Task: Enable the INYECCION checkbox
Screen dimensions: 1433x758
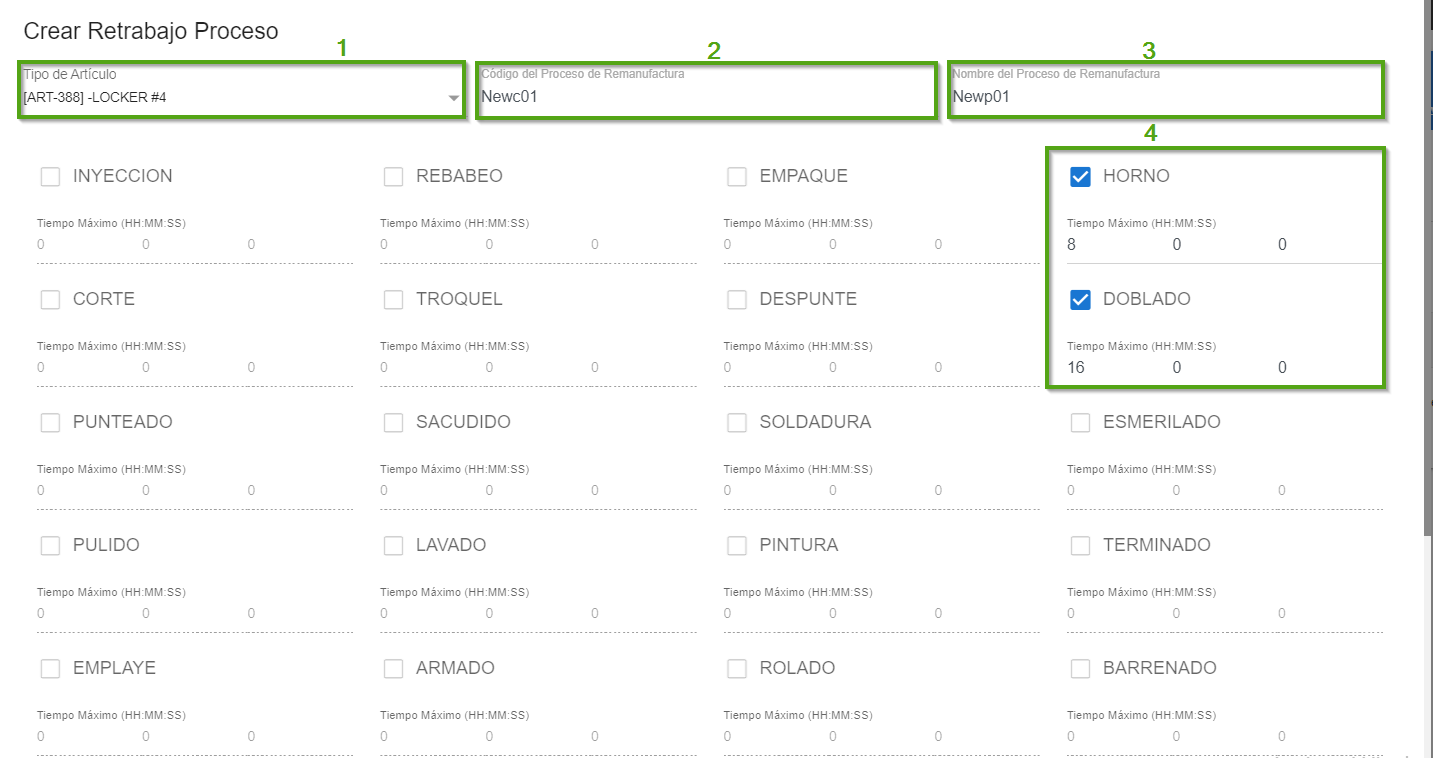Action: pyautogui.click(x=50, y=177)
